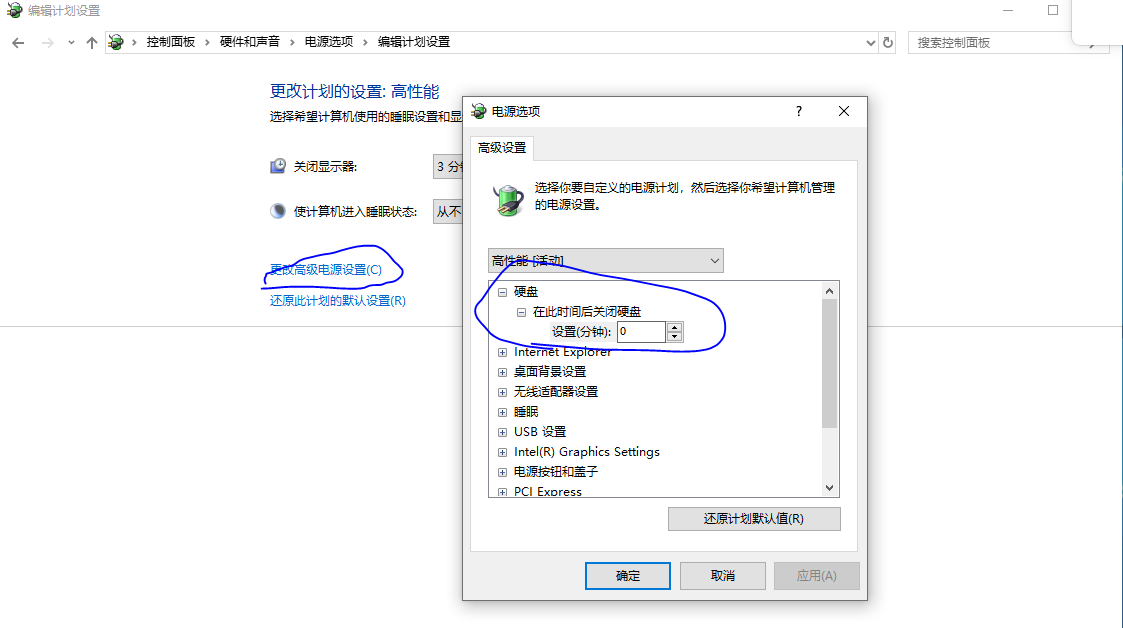
Task: Refresh the control panel address bar
Action: coord(887,43)
